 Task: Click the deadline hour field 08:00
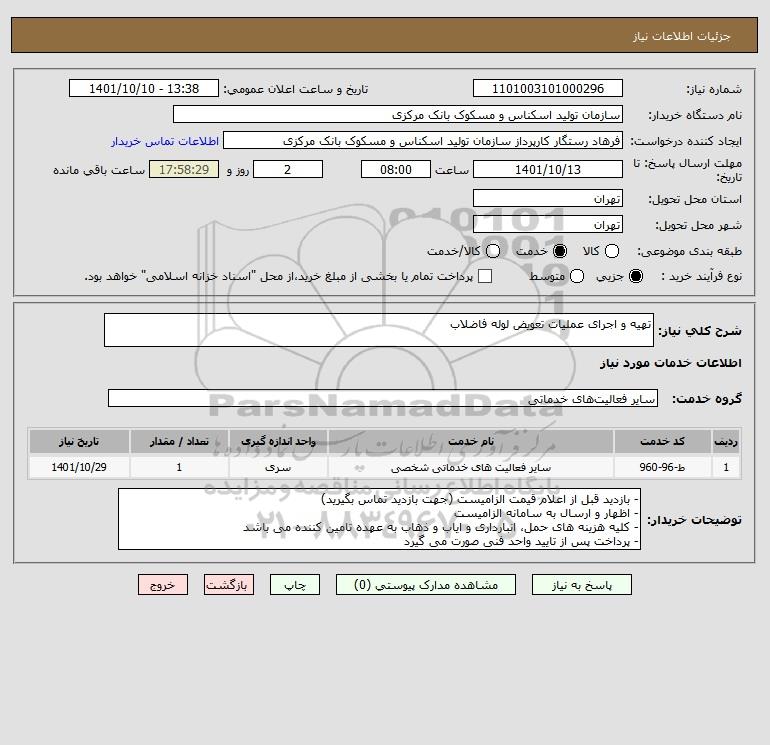click(396, 169)
